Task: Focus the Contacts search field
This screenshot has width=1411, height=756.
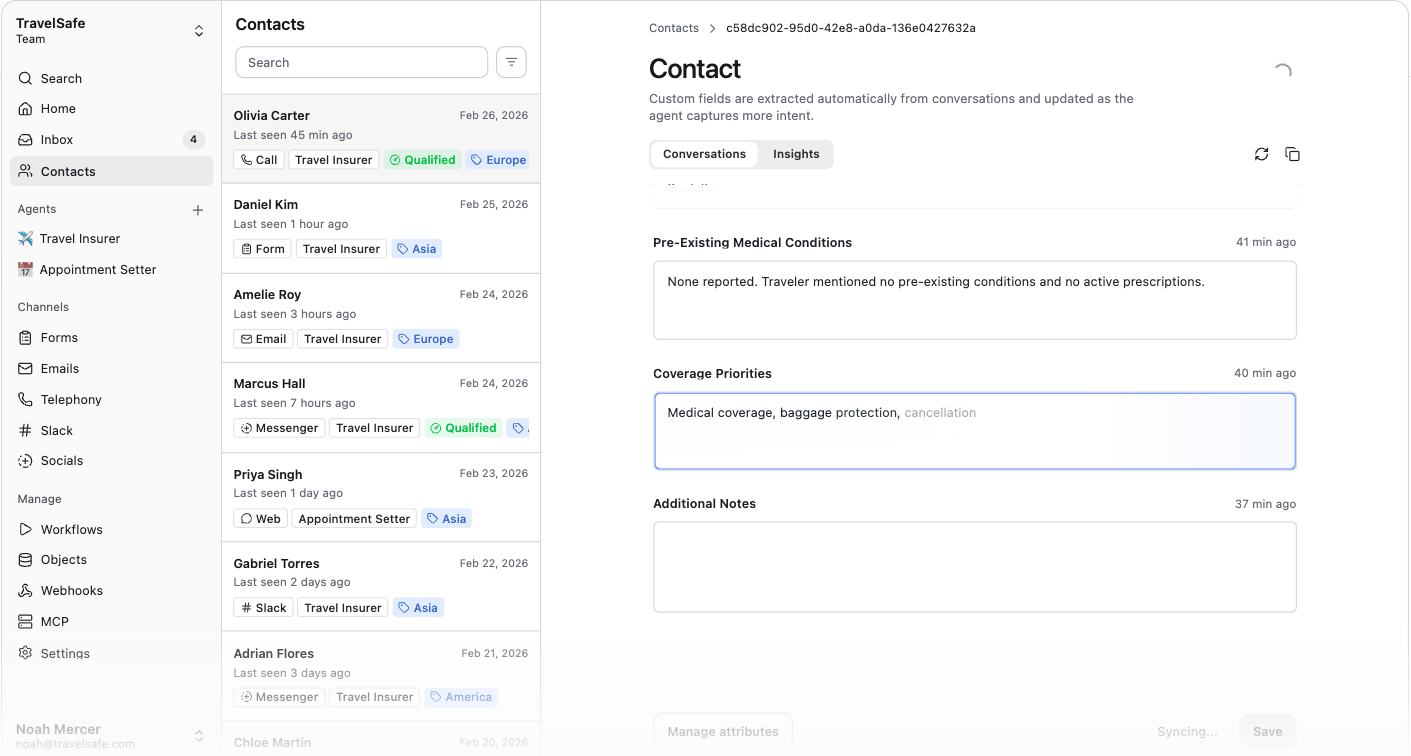Action: pyautogui.click(x=362, y=62)
